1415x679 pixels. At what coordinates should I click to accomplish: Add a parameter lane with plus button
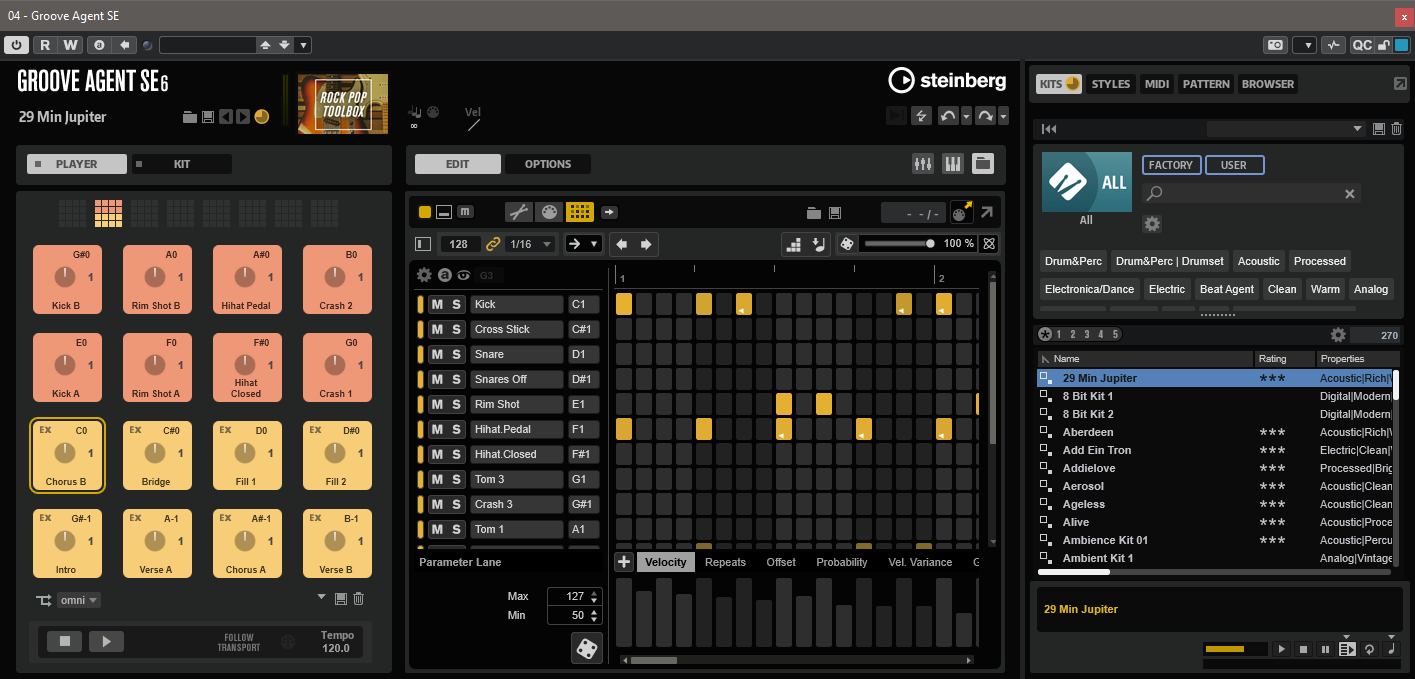coord(624,562)
